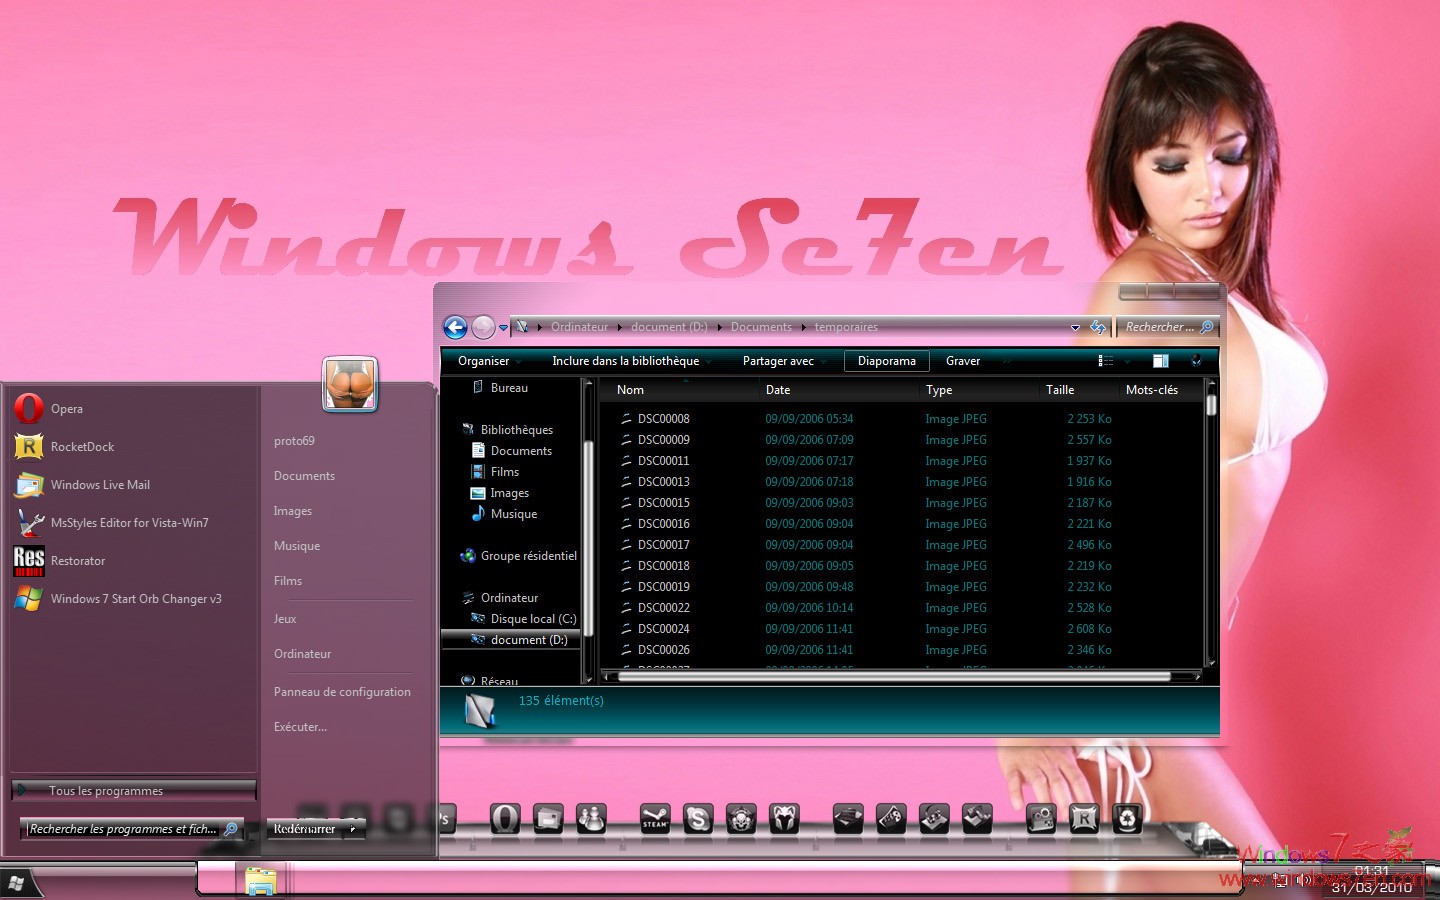Screen dimensions: 1440x900
Task: Click the Explorer forward arrow button
Action: [483, 327]
